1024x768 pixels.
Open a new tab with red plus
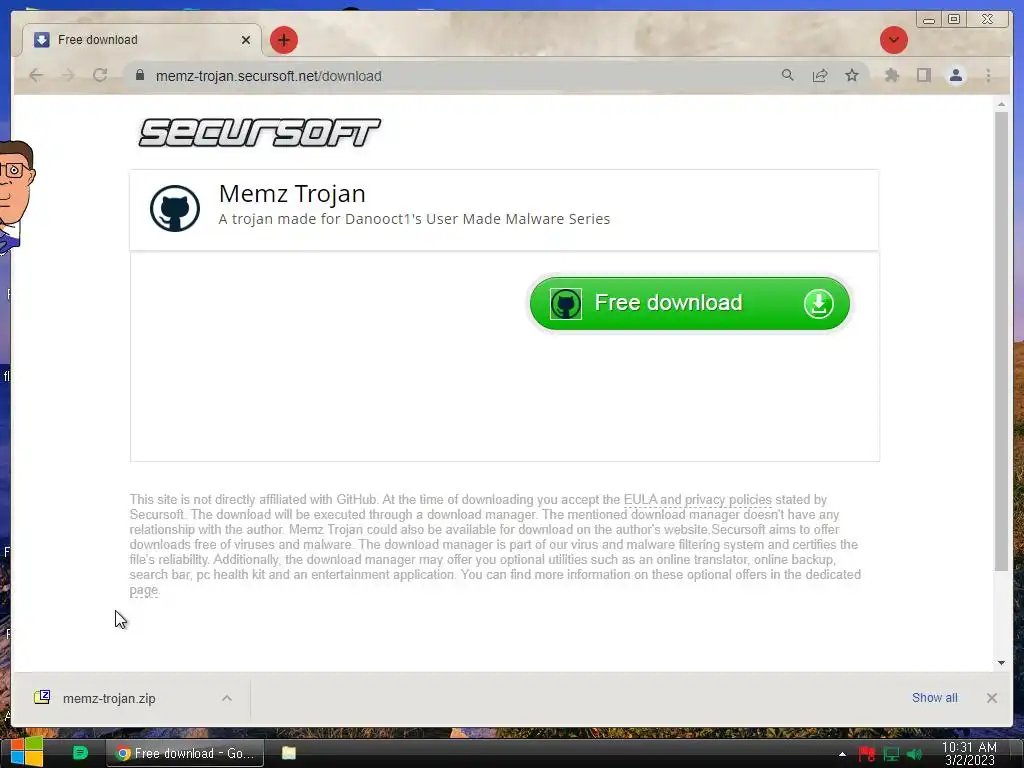(283, 40)
